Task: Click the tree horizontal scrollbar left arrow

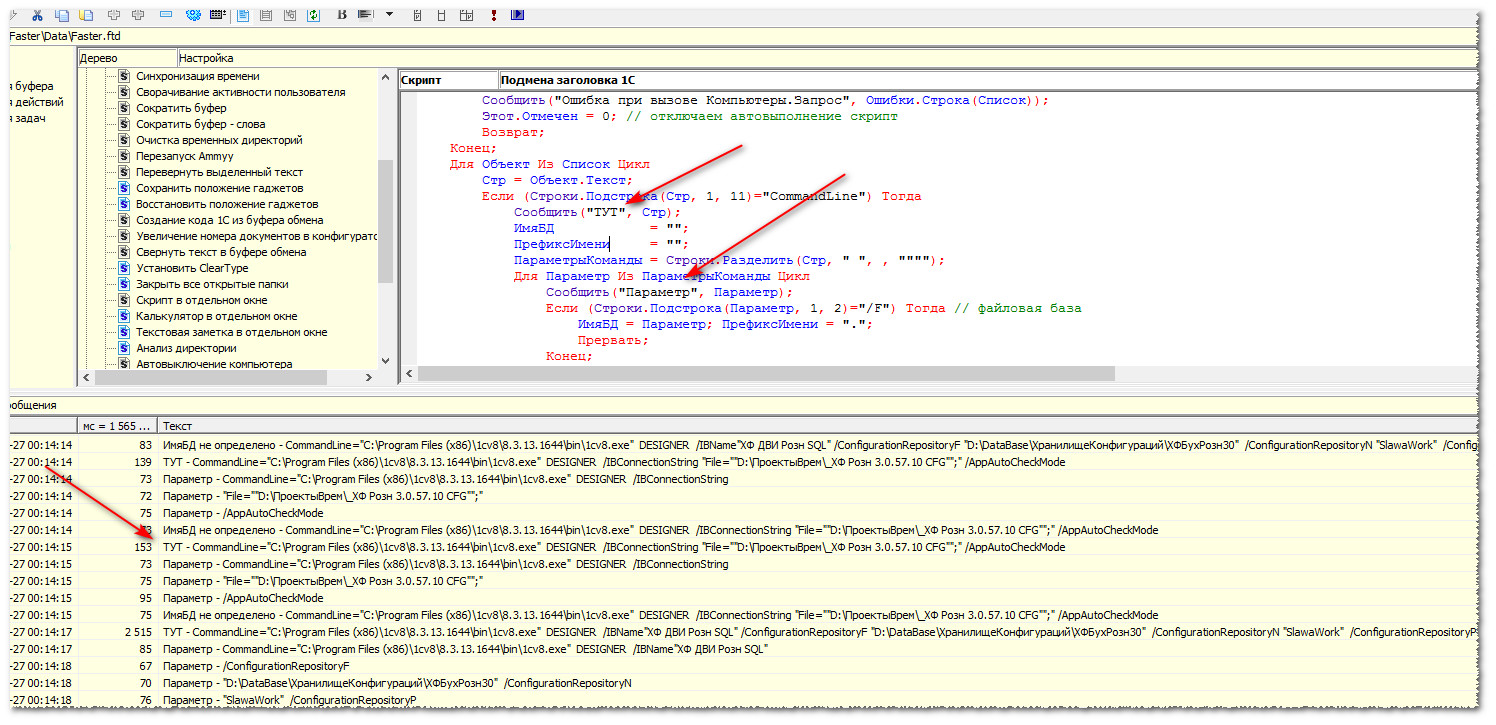Action: coord(86,377)
